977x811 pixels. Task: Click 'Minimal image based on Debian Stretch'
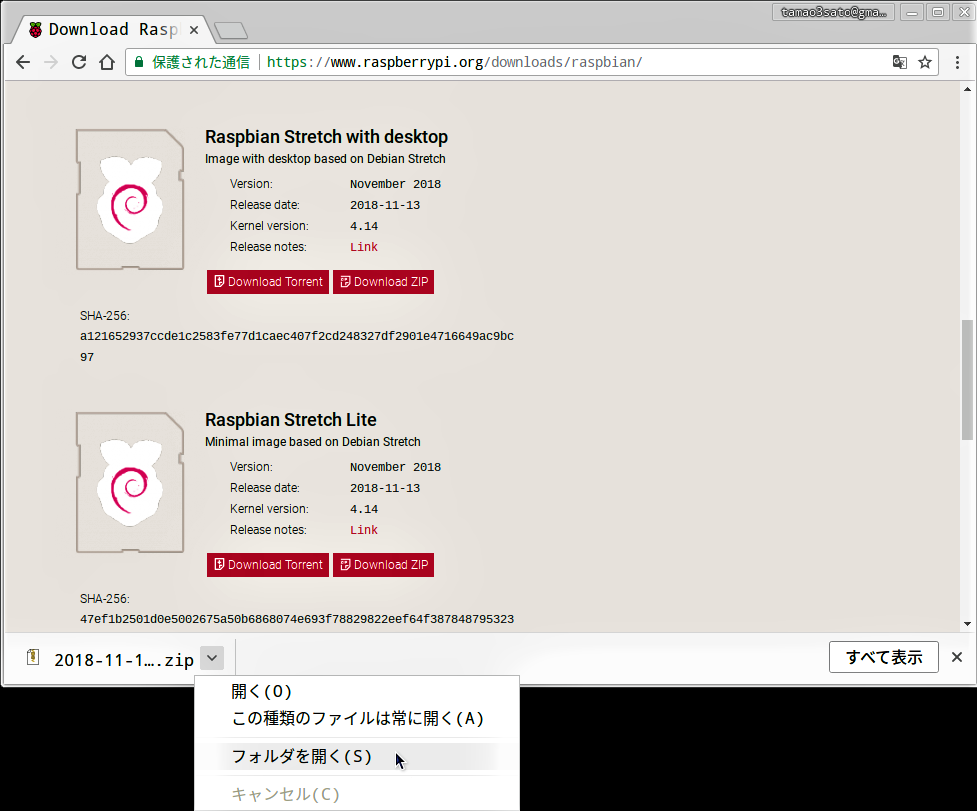pyautogui.click(x=313, y=442)
